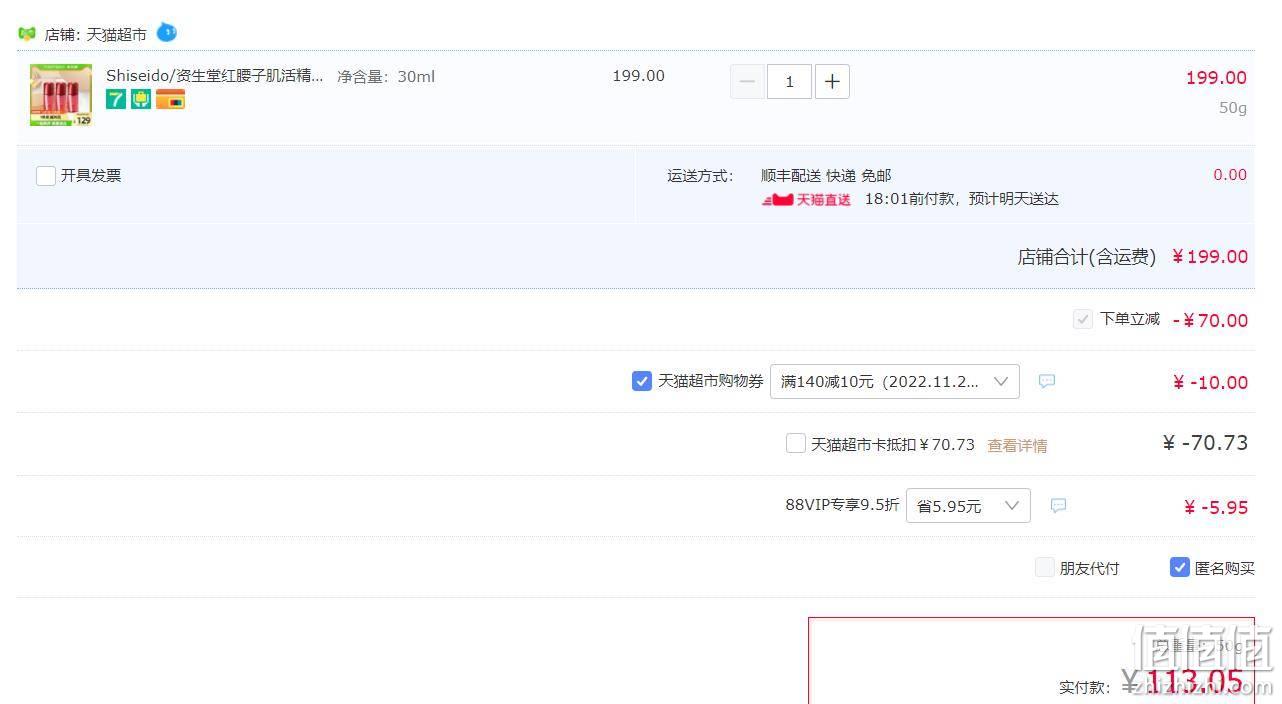The image size is (1282, 704).
Task: Toggle the 匿名购买 checkbox
Action: tap(1180, 568)
